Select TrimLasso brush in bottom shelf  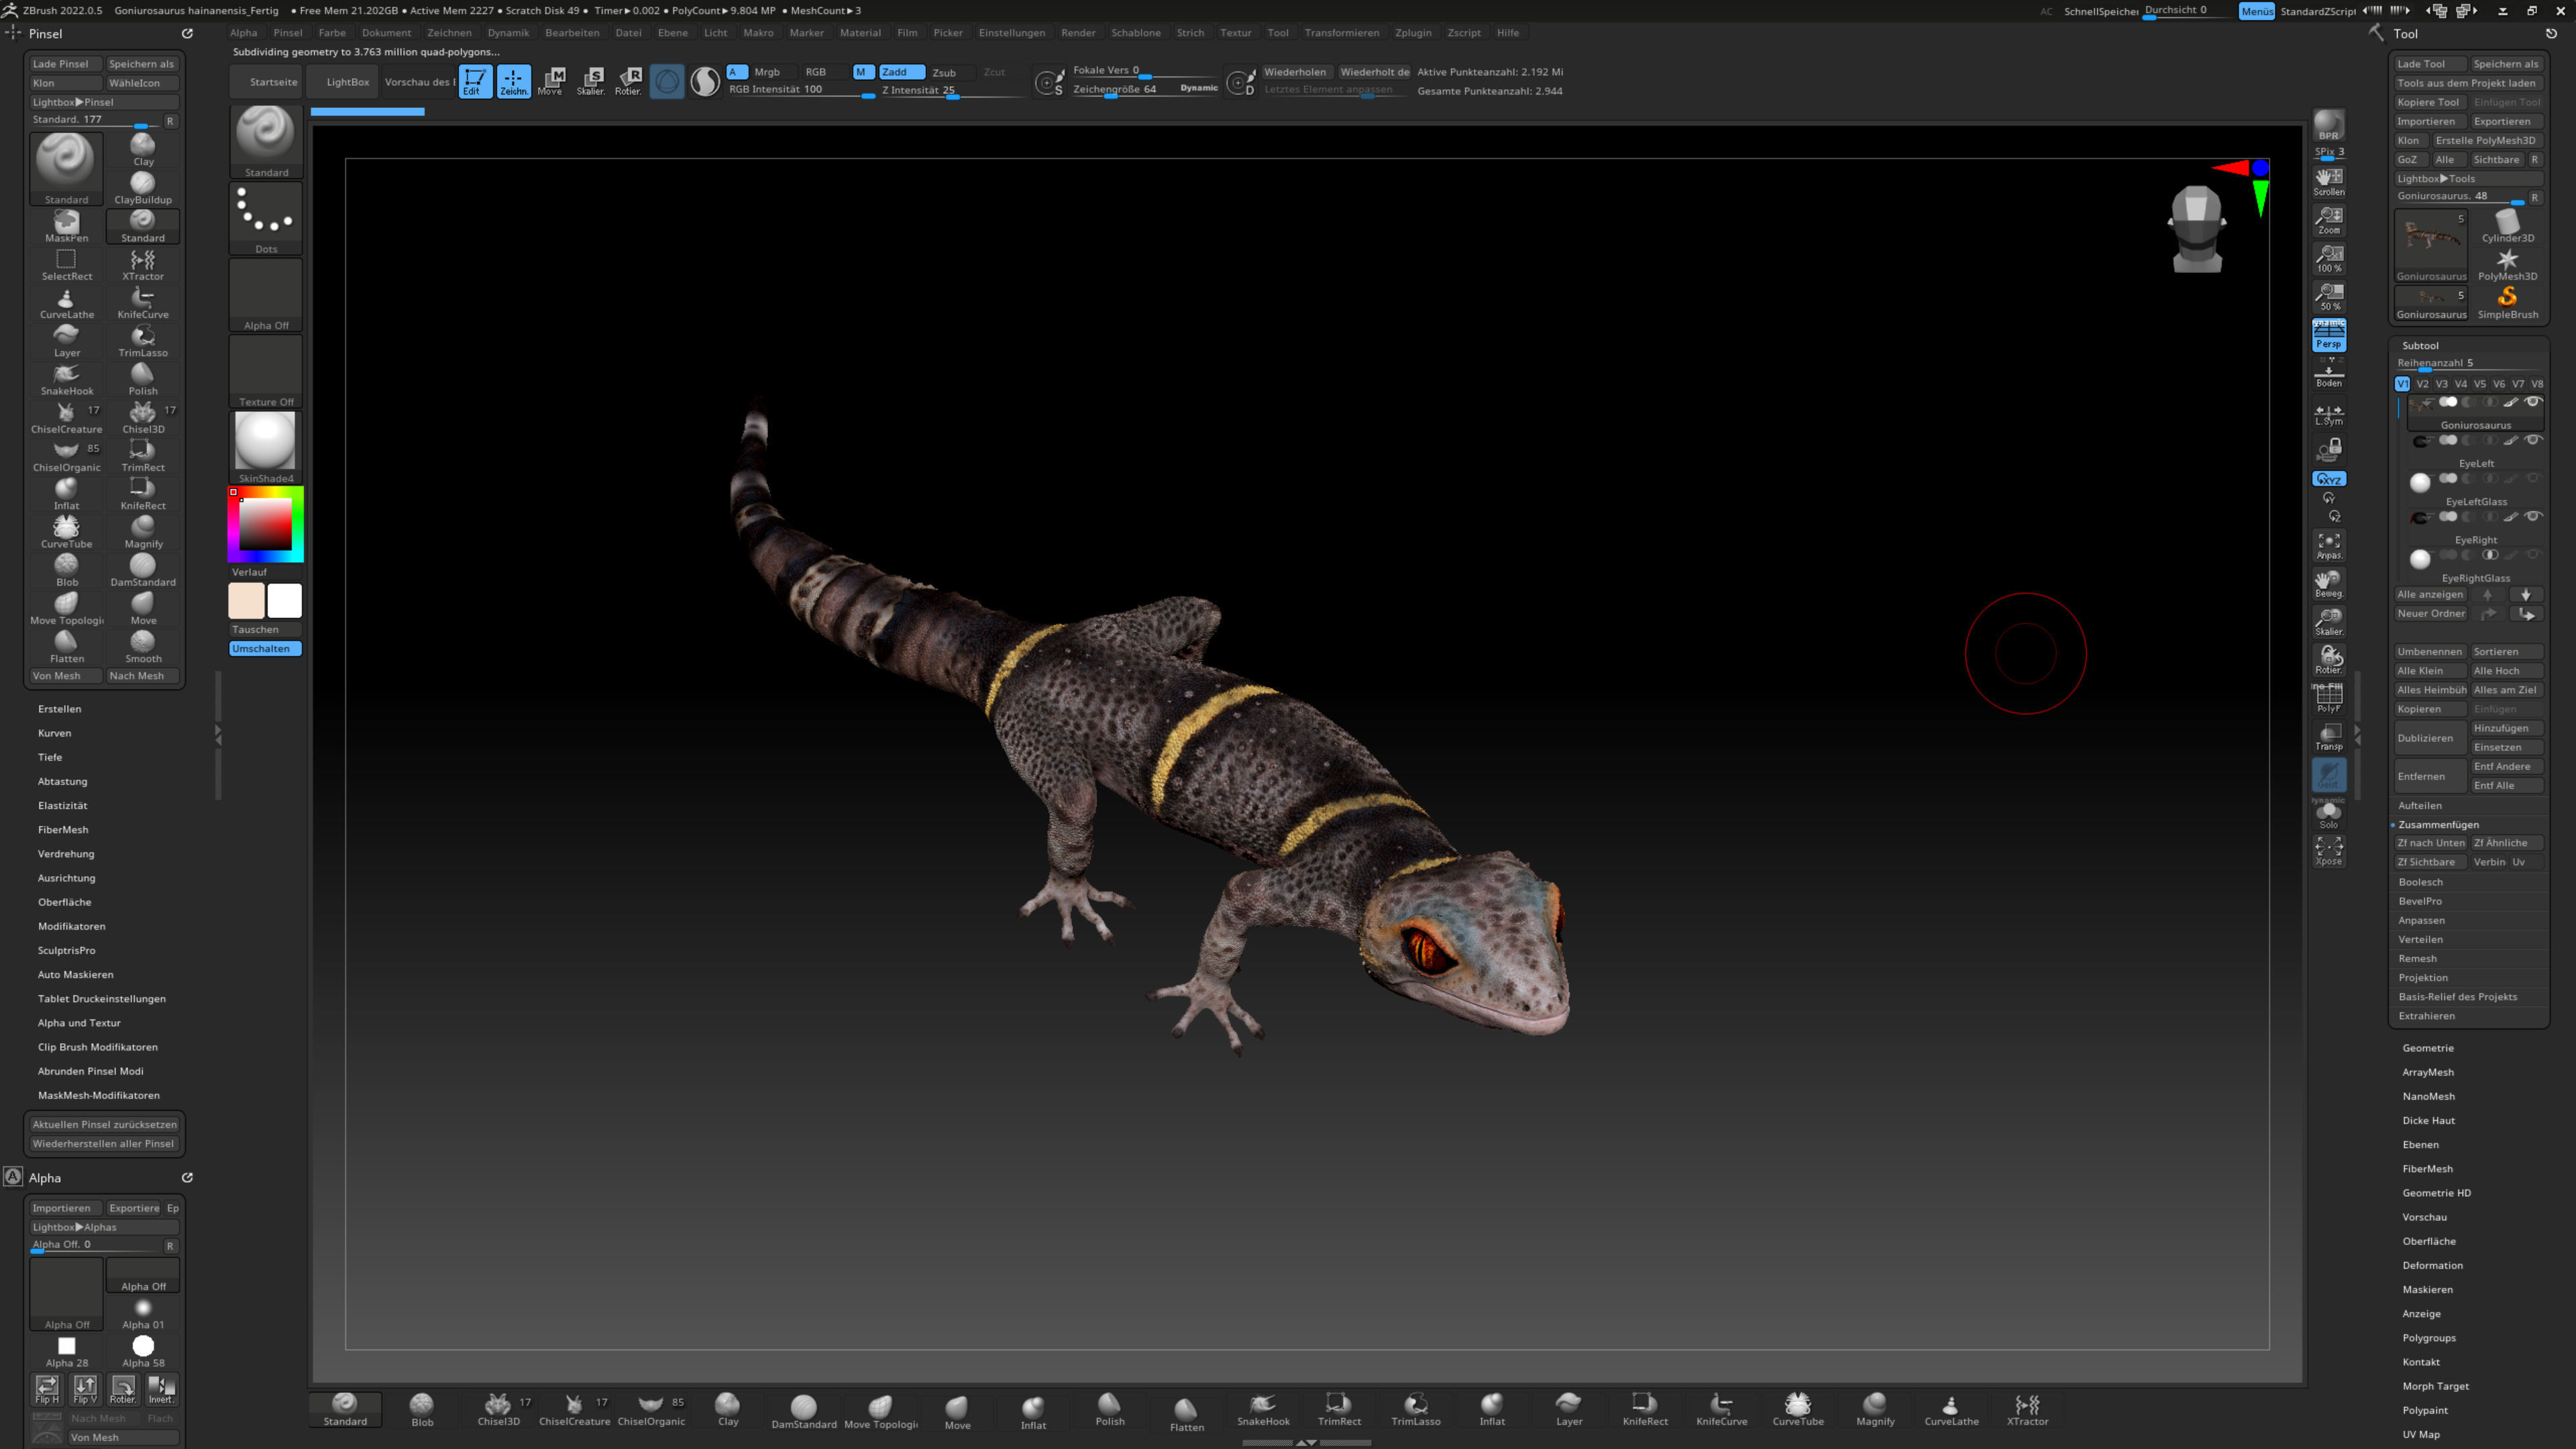tap(1415, 1409)
